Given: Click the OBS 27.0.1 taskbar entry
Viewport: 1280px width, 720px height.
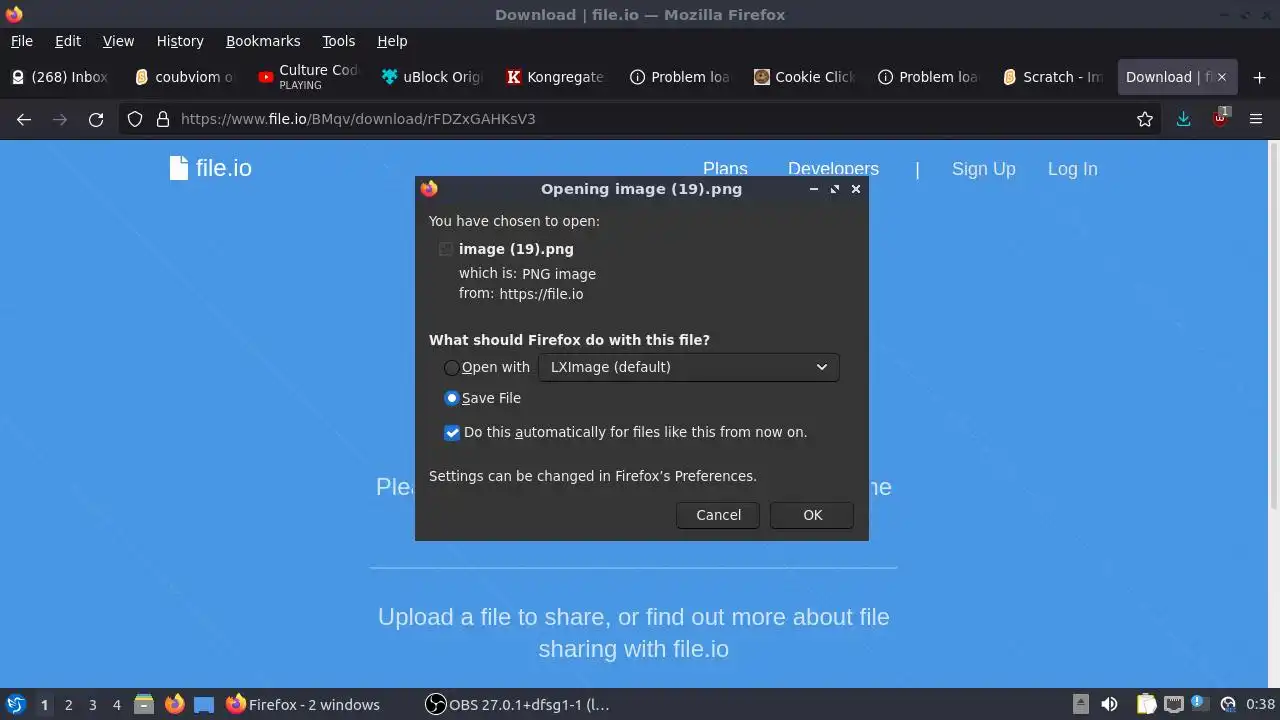Looking at the screenshot, I should (520, 704).
